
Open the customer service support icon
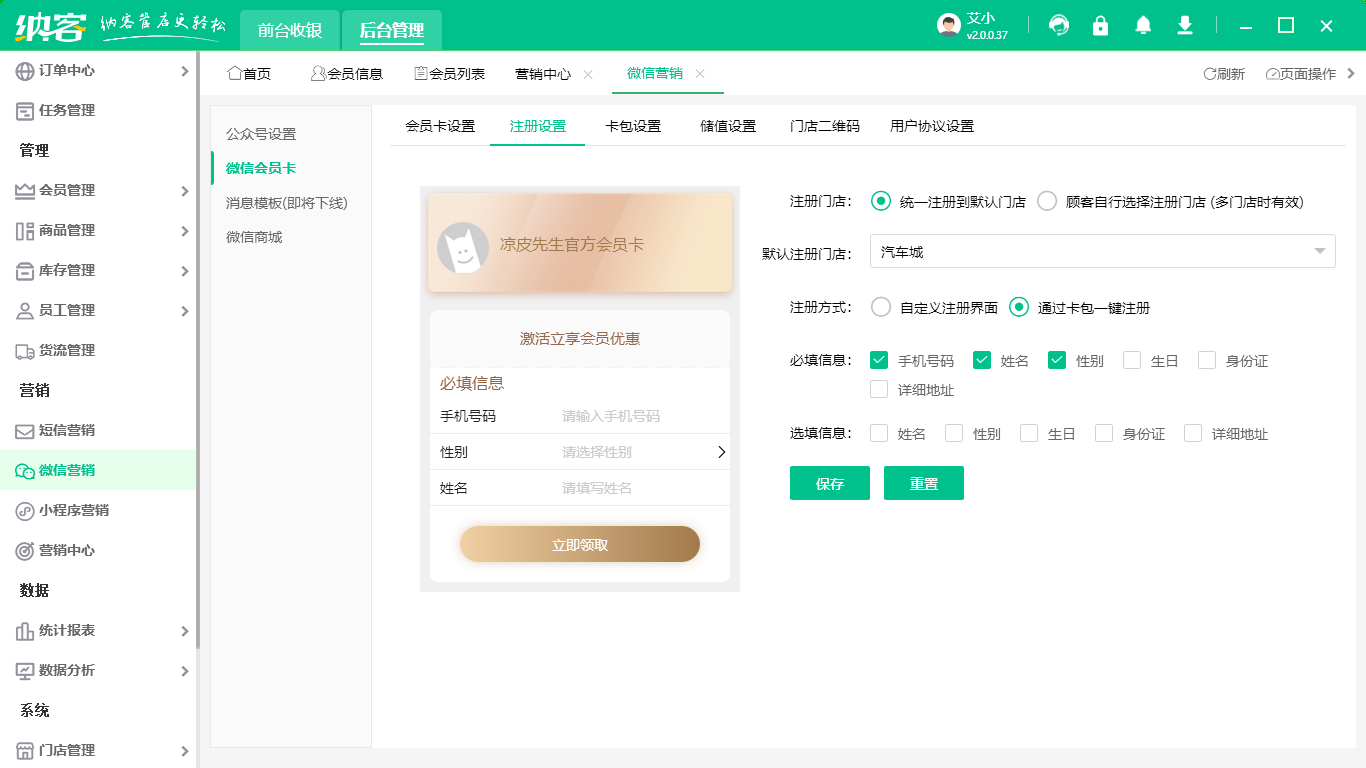click(x=1058, y=25)
